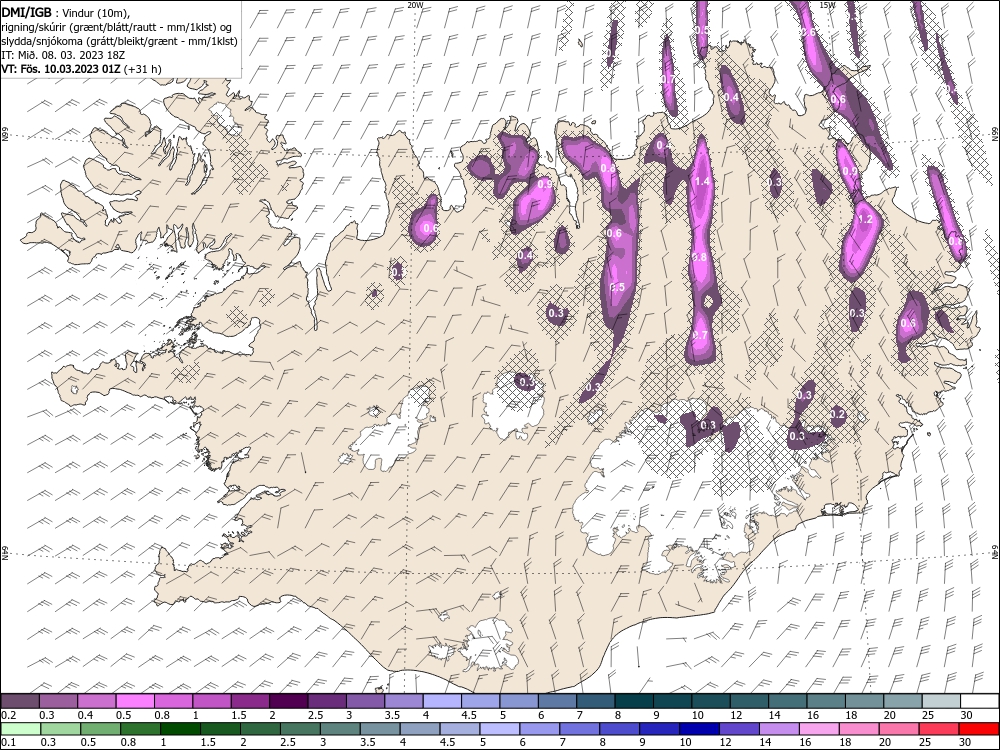Click the deep blue rain-scale swatch labeled 10

699,729
